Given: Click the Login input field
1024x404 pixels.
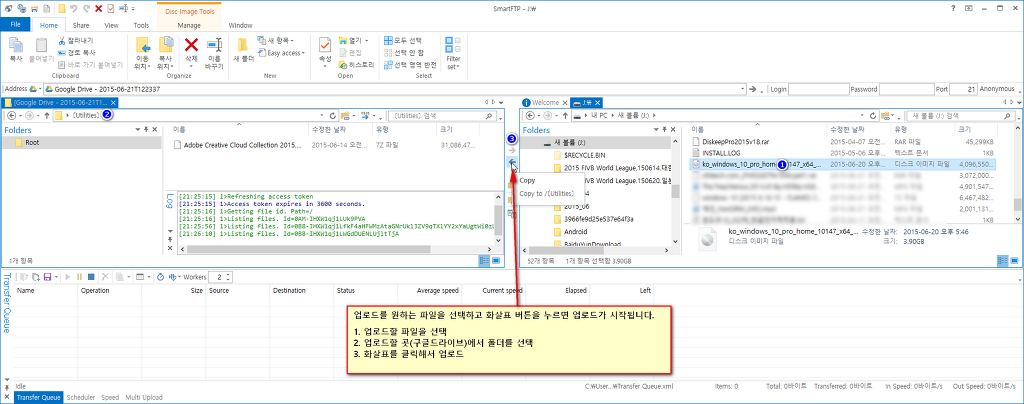Looking at the screenshot, I should (819, 89).
